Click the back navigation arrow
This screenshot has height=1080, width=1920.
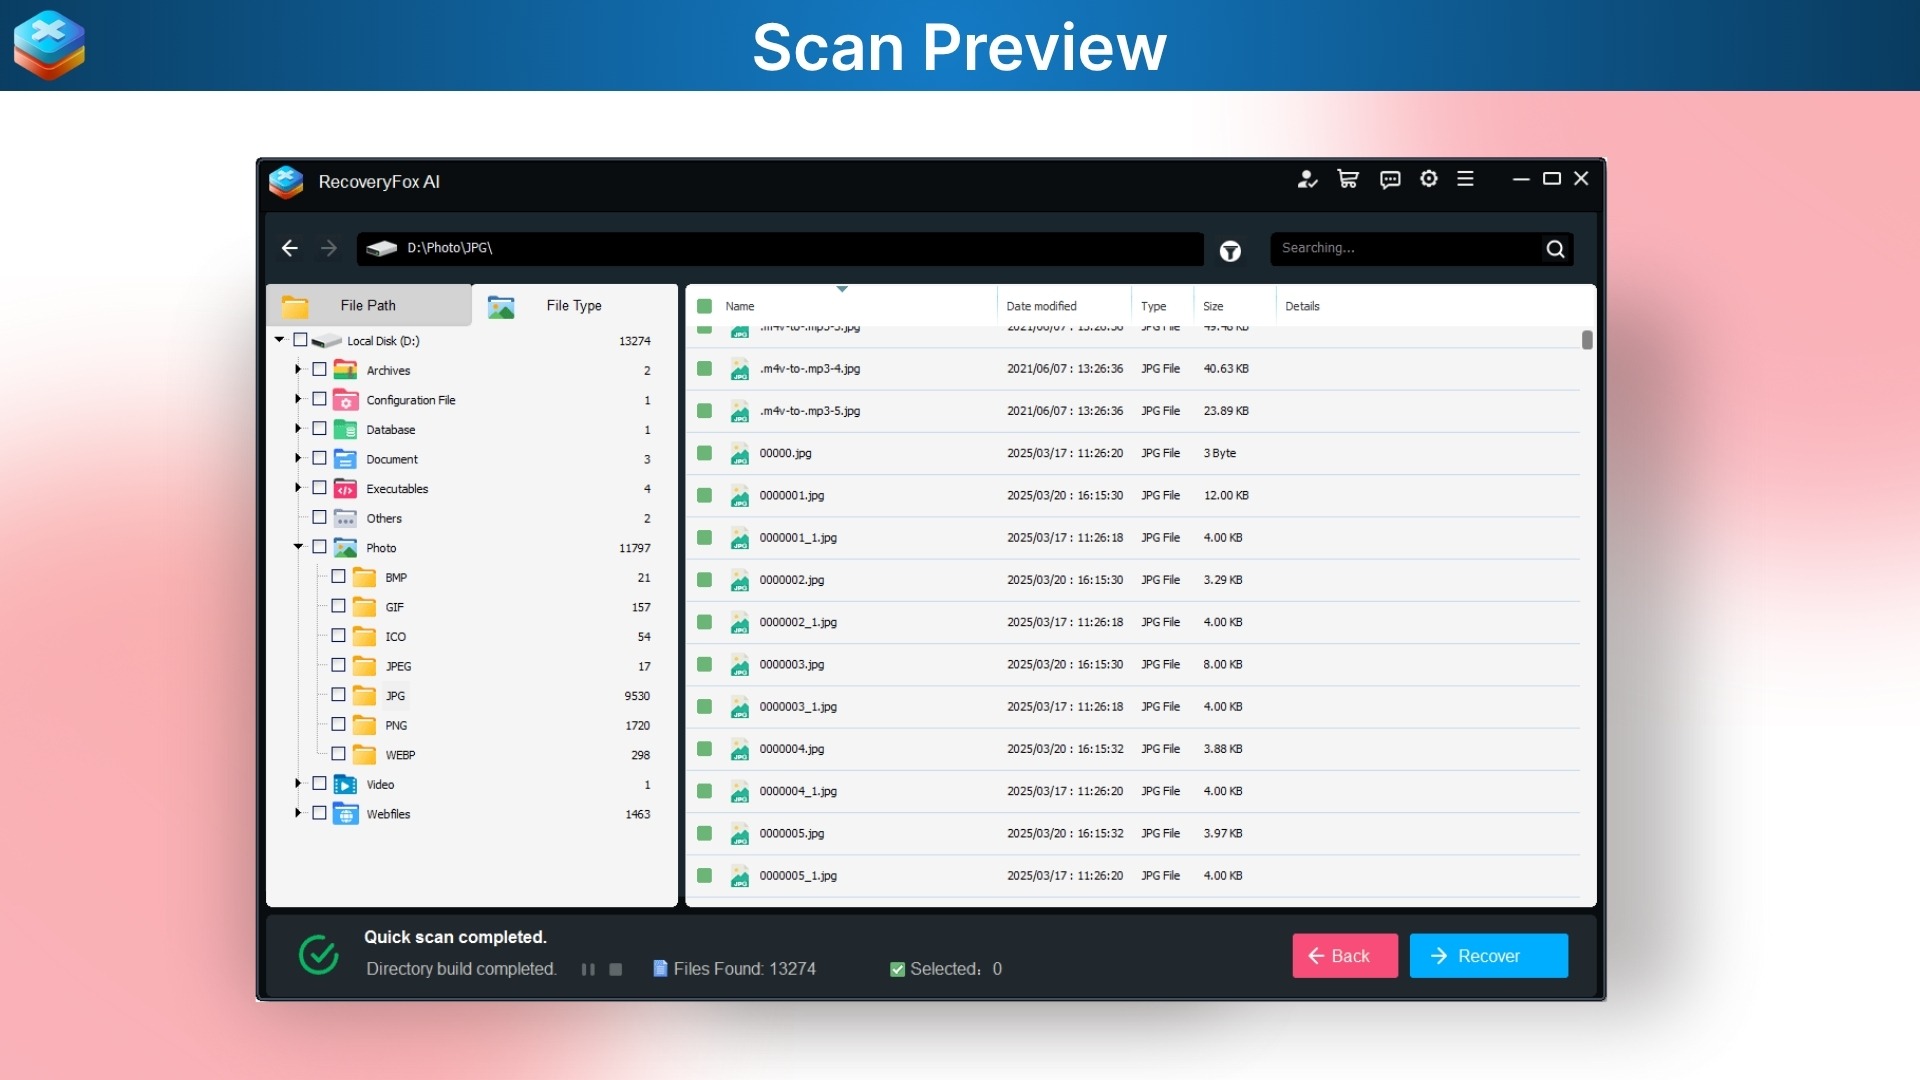290,249
